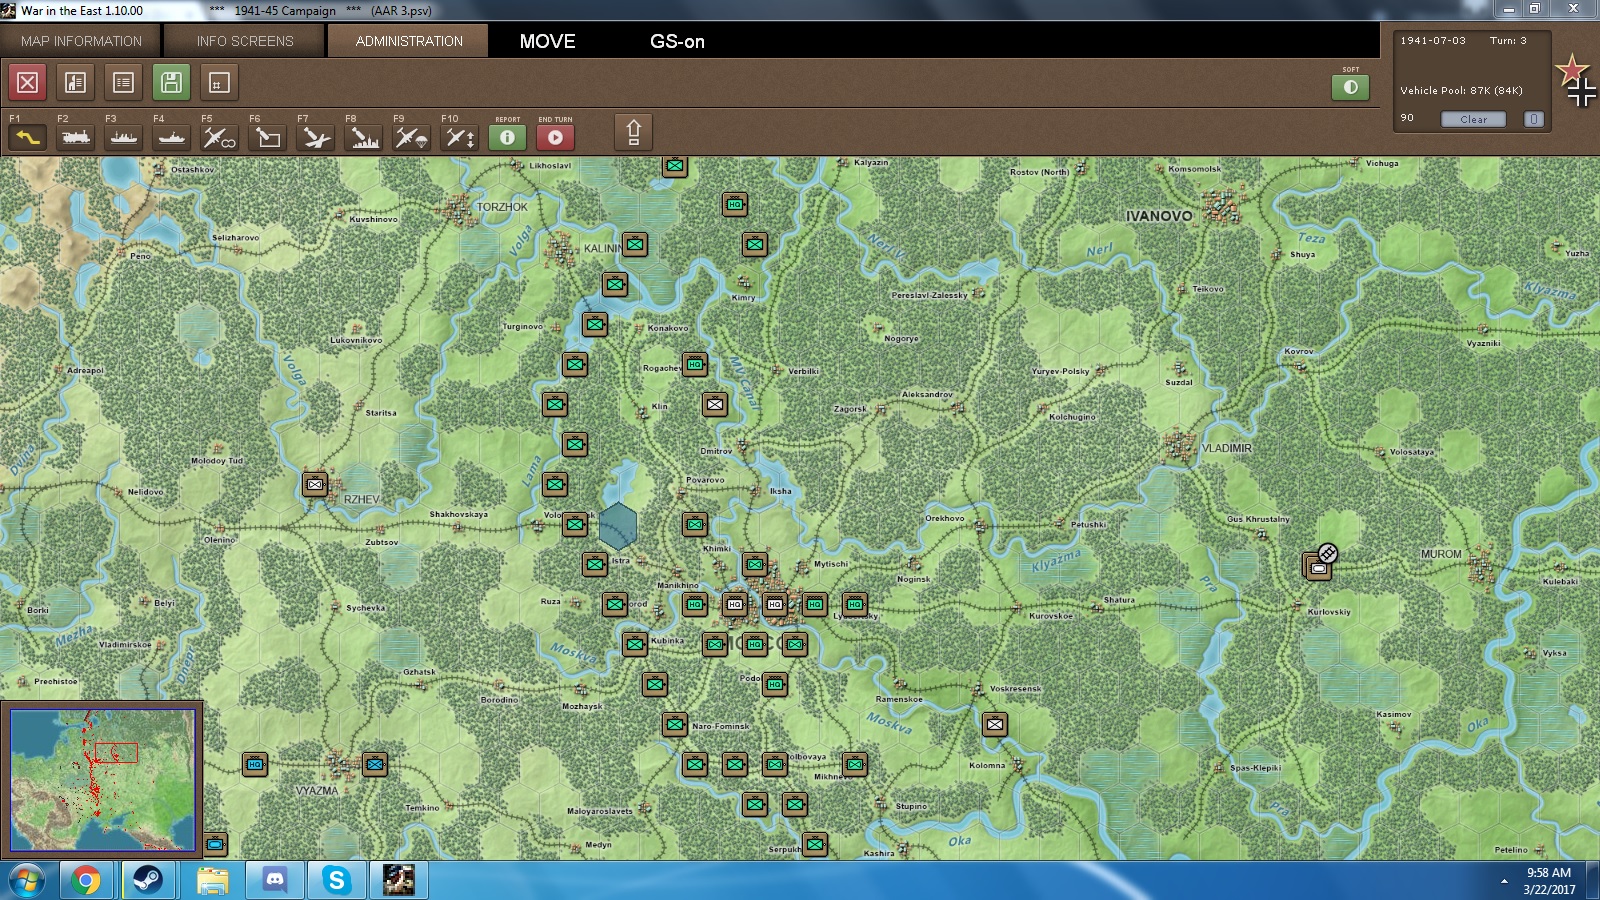Screen dimensions: 1600x900
Task: Select F9 air transport mode
Action: pos(412,137)
